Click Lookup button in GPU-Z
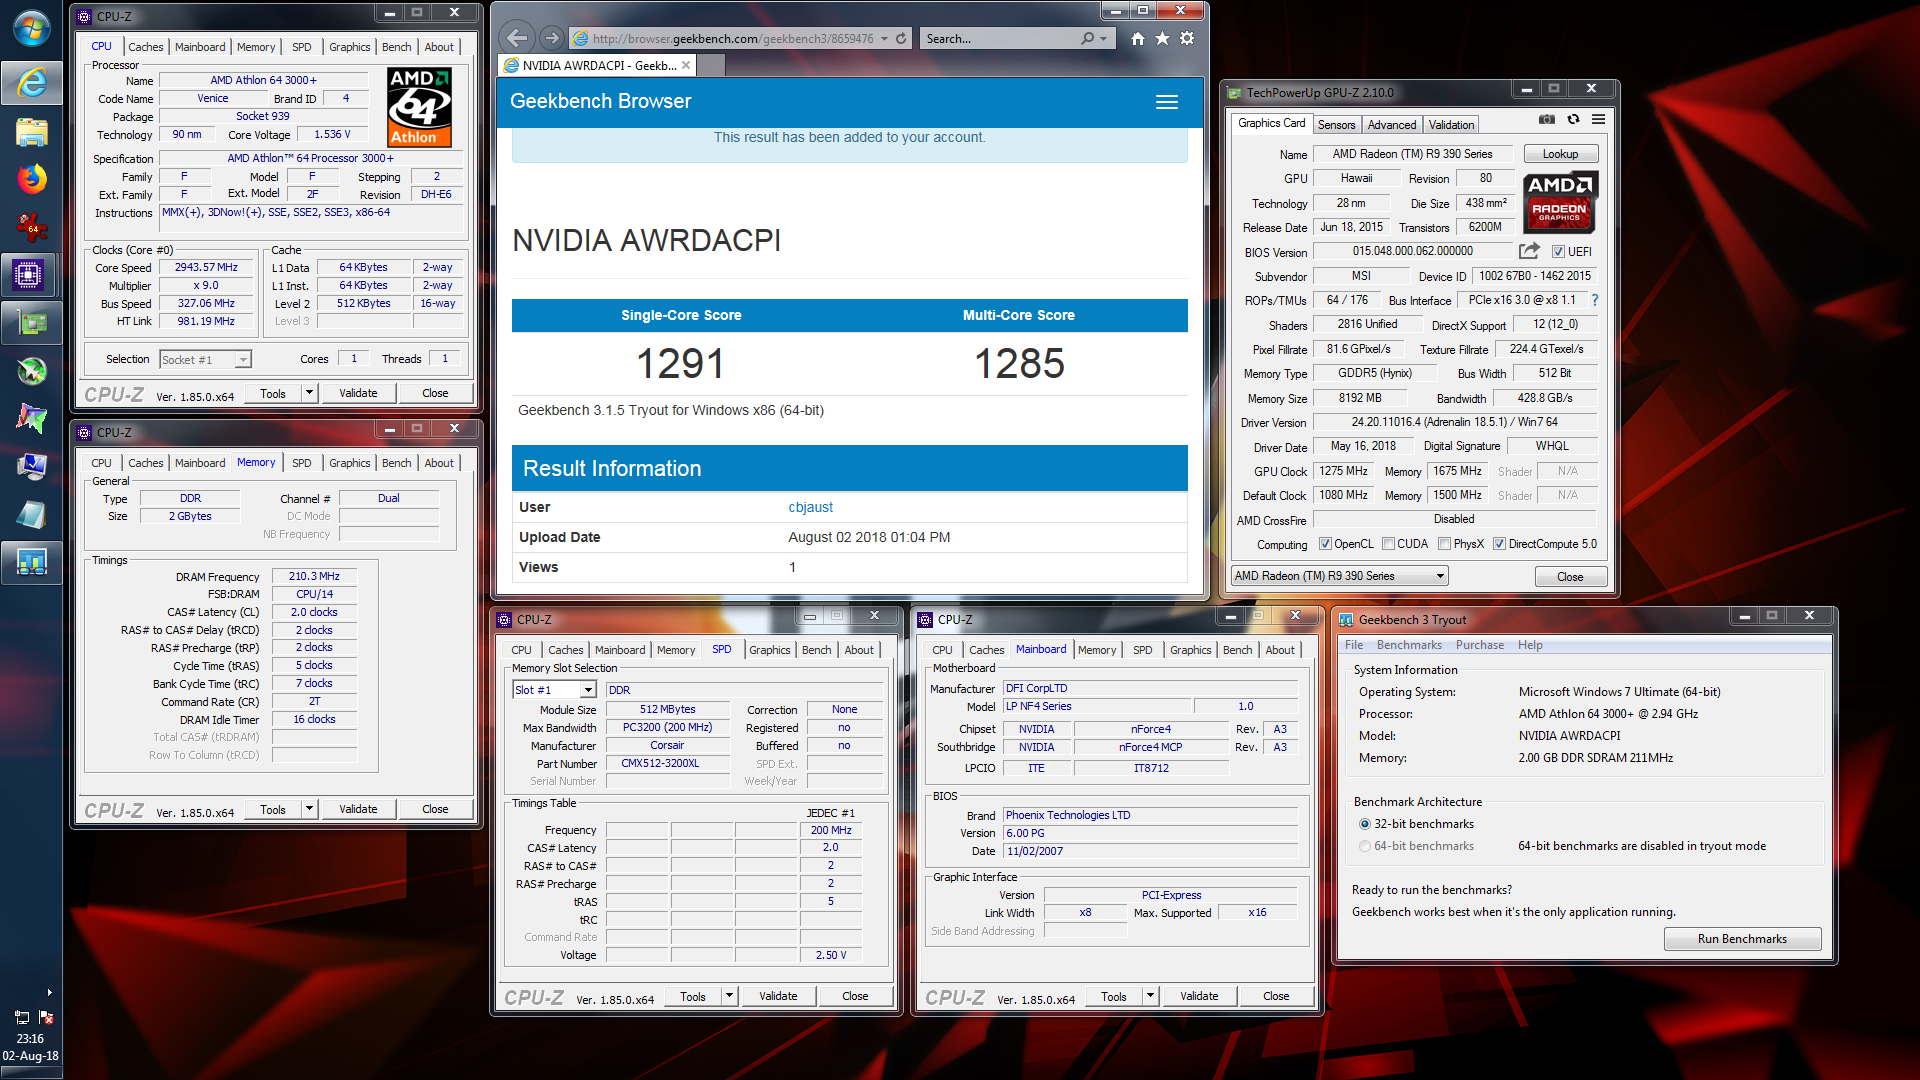The height and width of the screenshot is (1080, 1920). [x=1560, y=154]
